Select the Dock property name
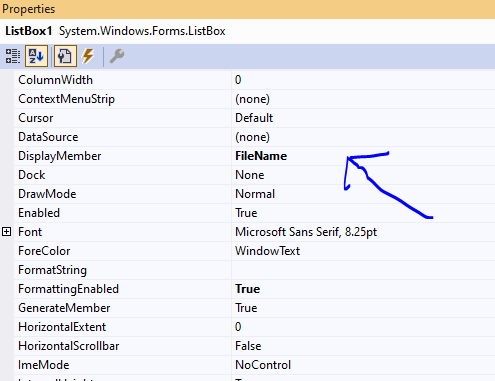495x381 pixels. coord(32,175)
